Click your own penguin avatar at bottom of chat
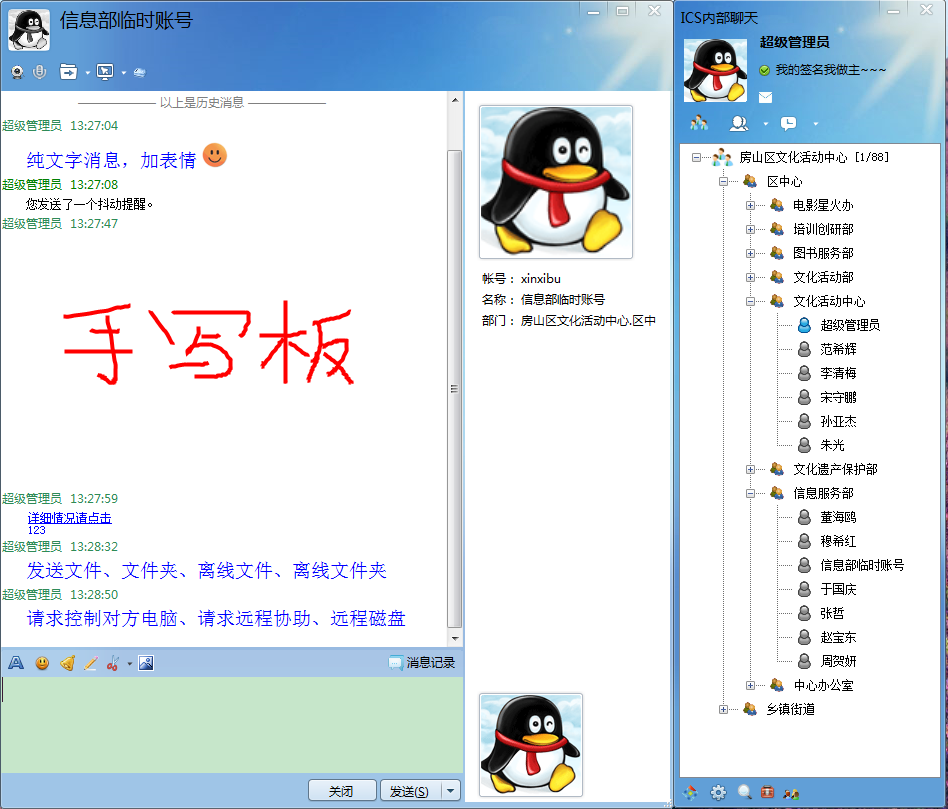Image resolution: width=948 pixels, height=809 pixels. 531,744
